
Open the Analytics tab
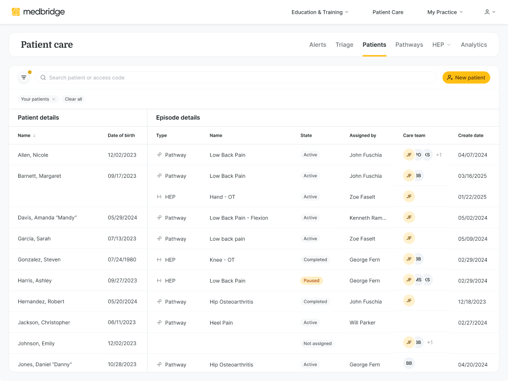[474, 45]
